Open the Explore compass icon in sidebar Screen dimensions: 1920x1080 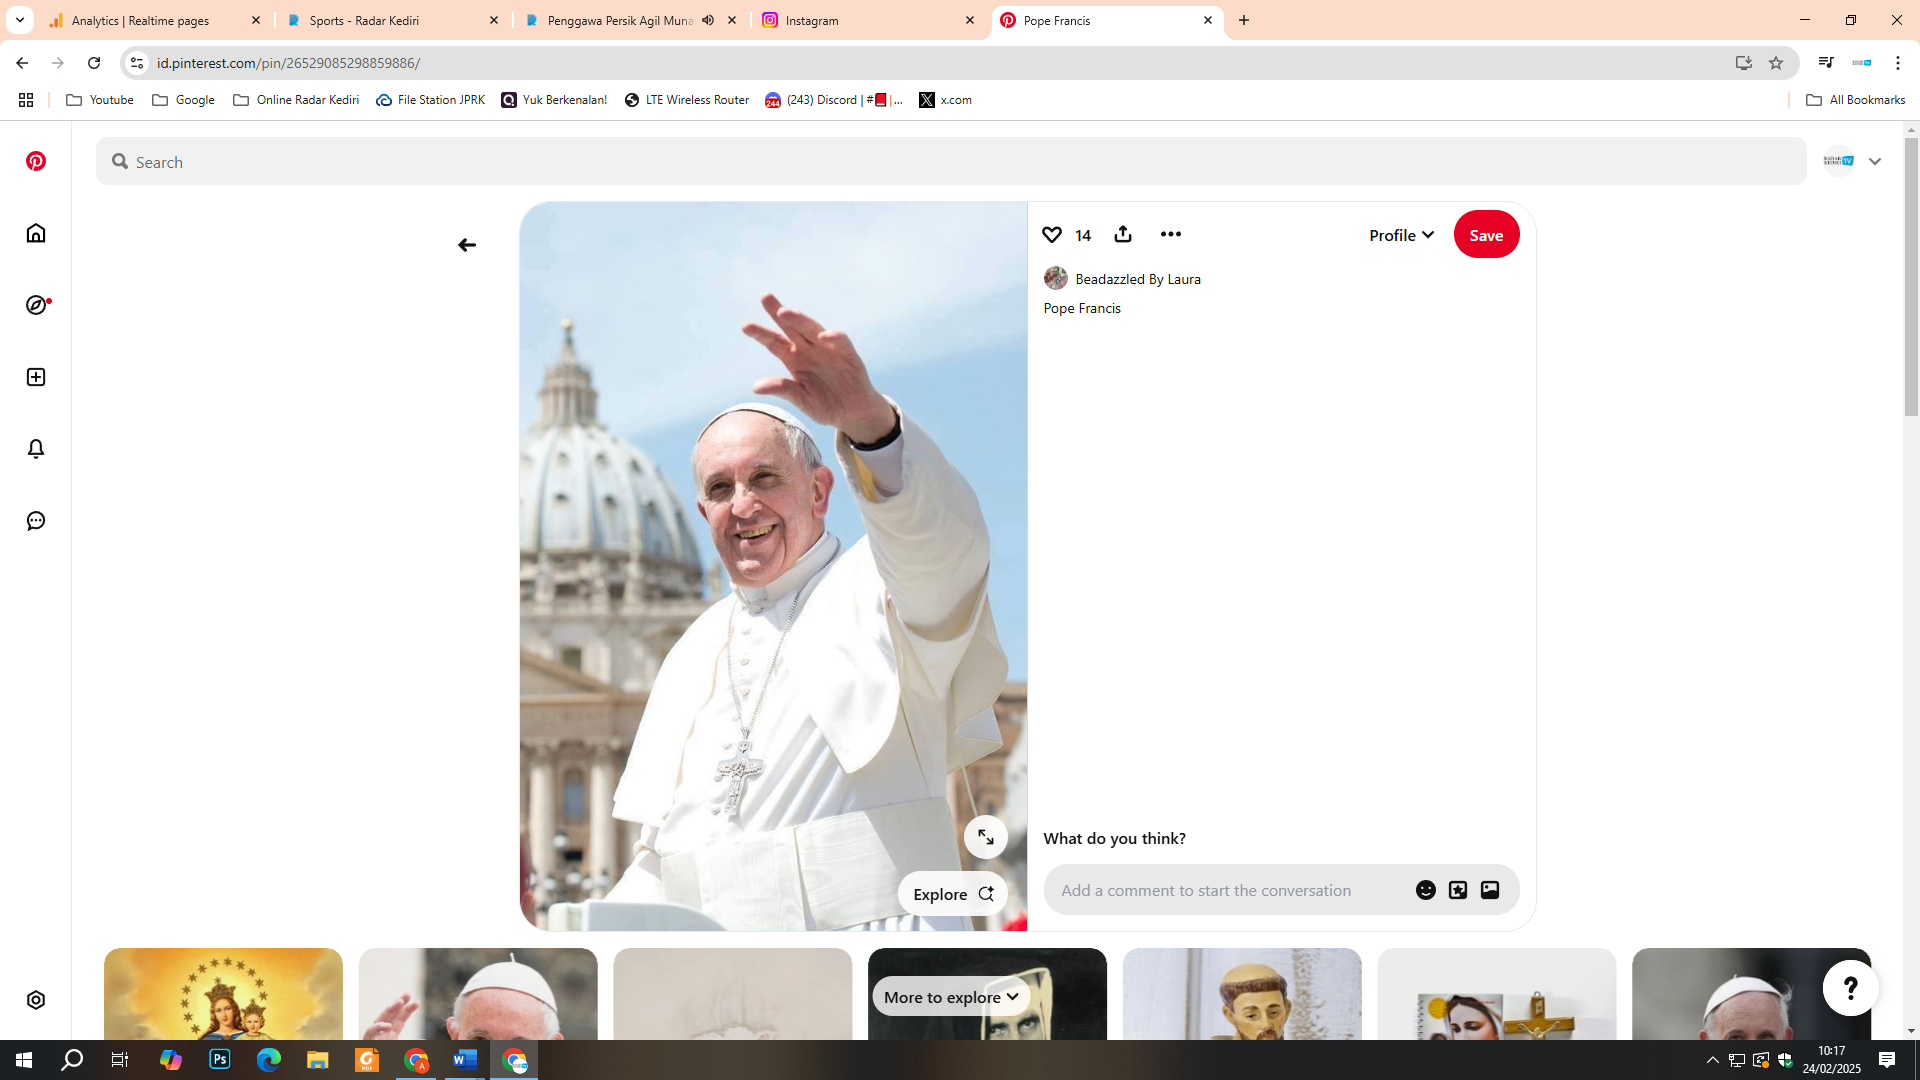point(36,305)
